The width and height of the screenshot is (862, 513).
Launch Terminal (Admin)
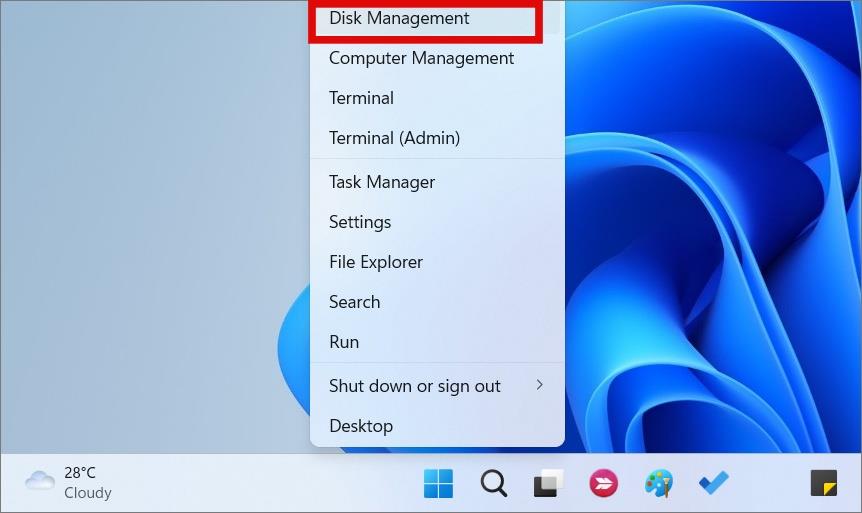437,138
